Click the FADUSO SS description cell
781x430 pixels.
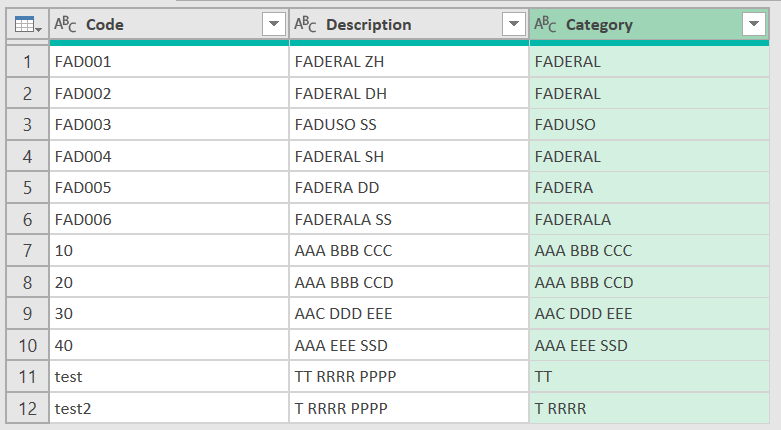coord(409,125)
